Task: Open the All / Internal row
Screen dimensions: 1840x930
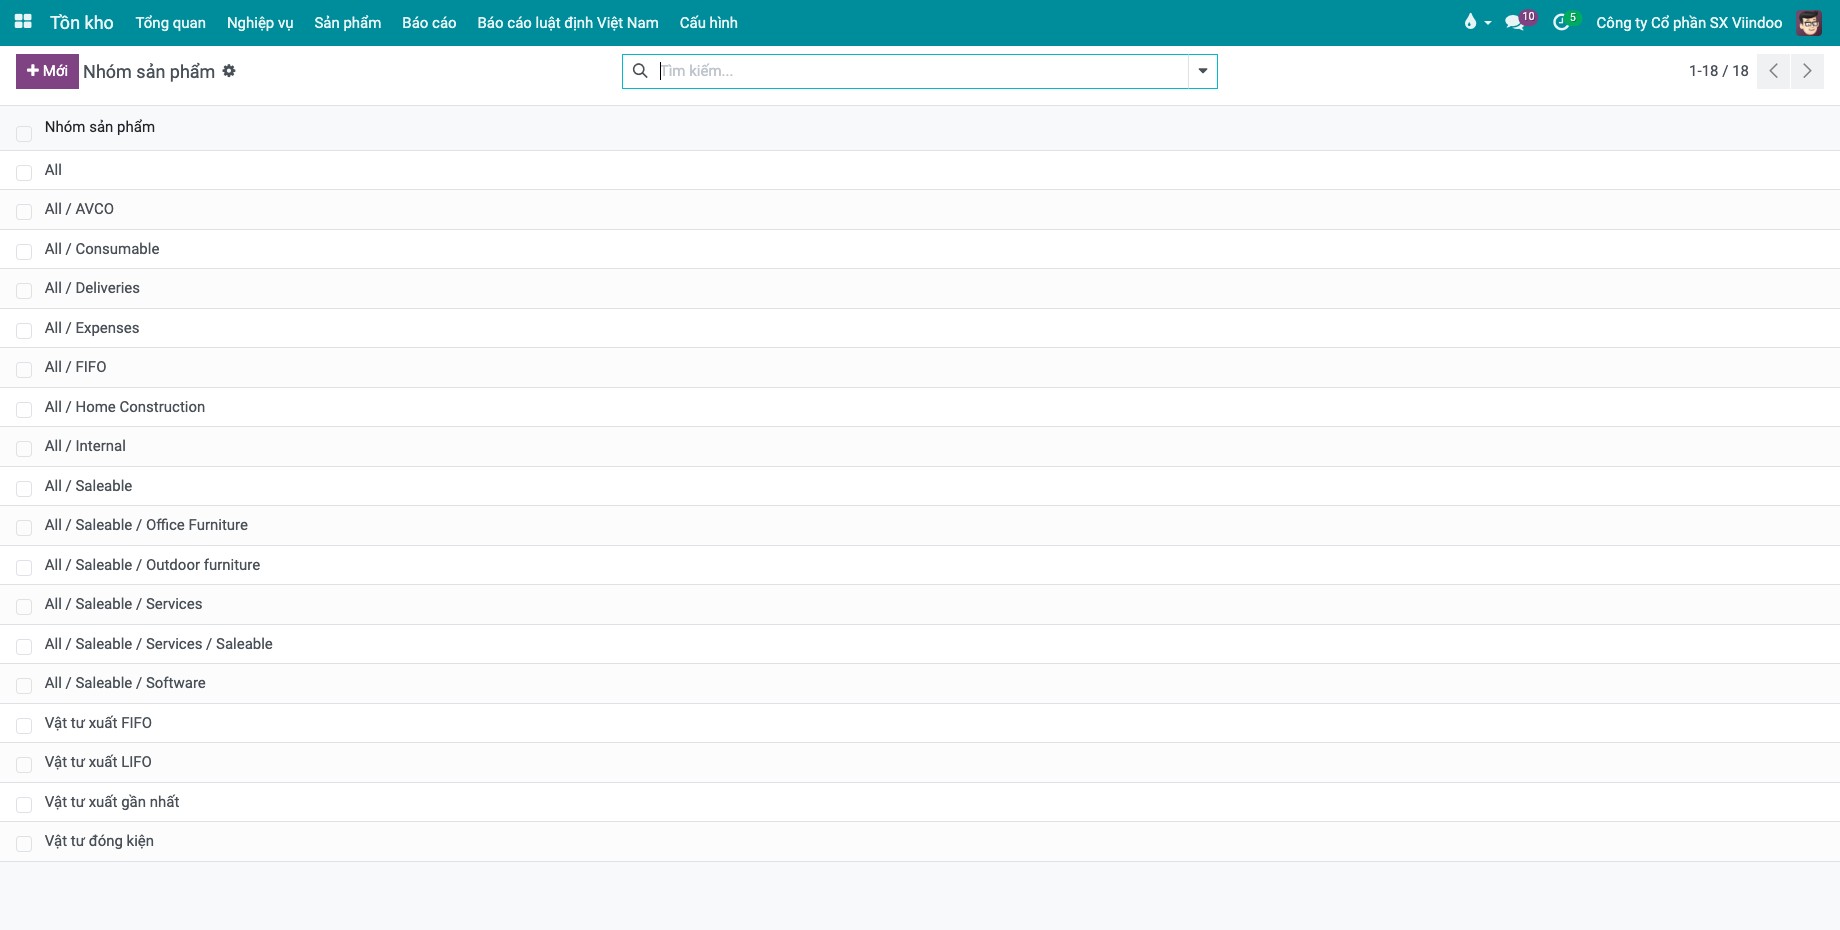Action: [x=920, y=446]
